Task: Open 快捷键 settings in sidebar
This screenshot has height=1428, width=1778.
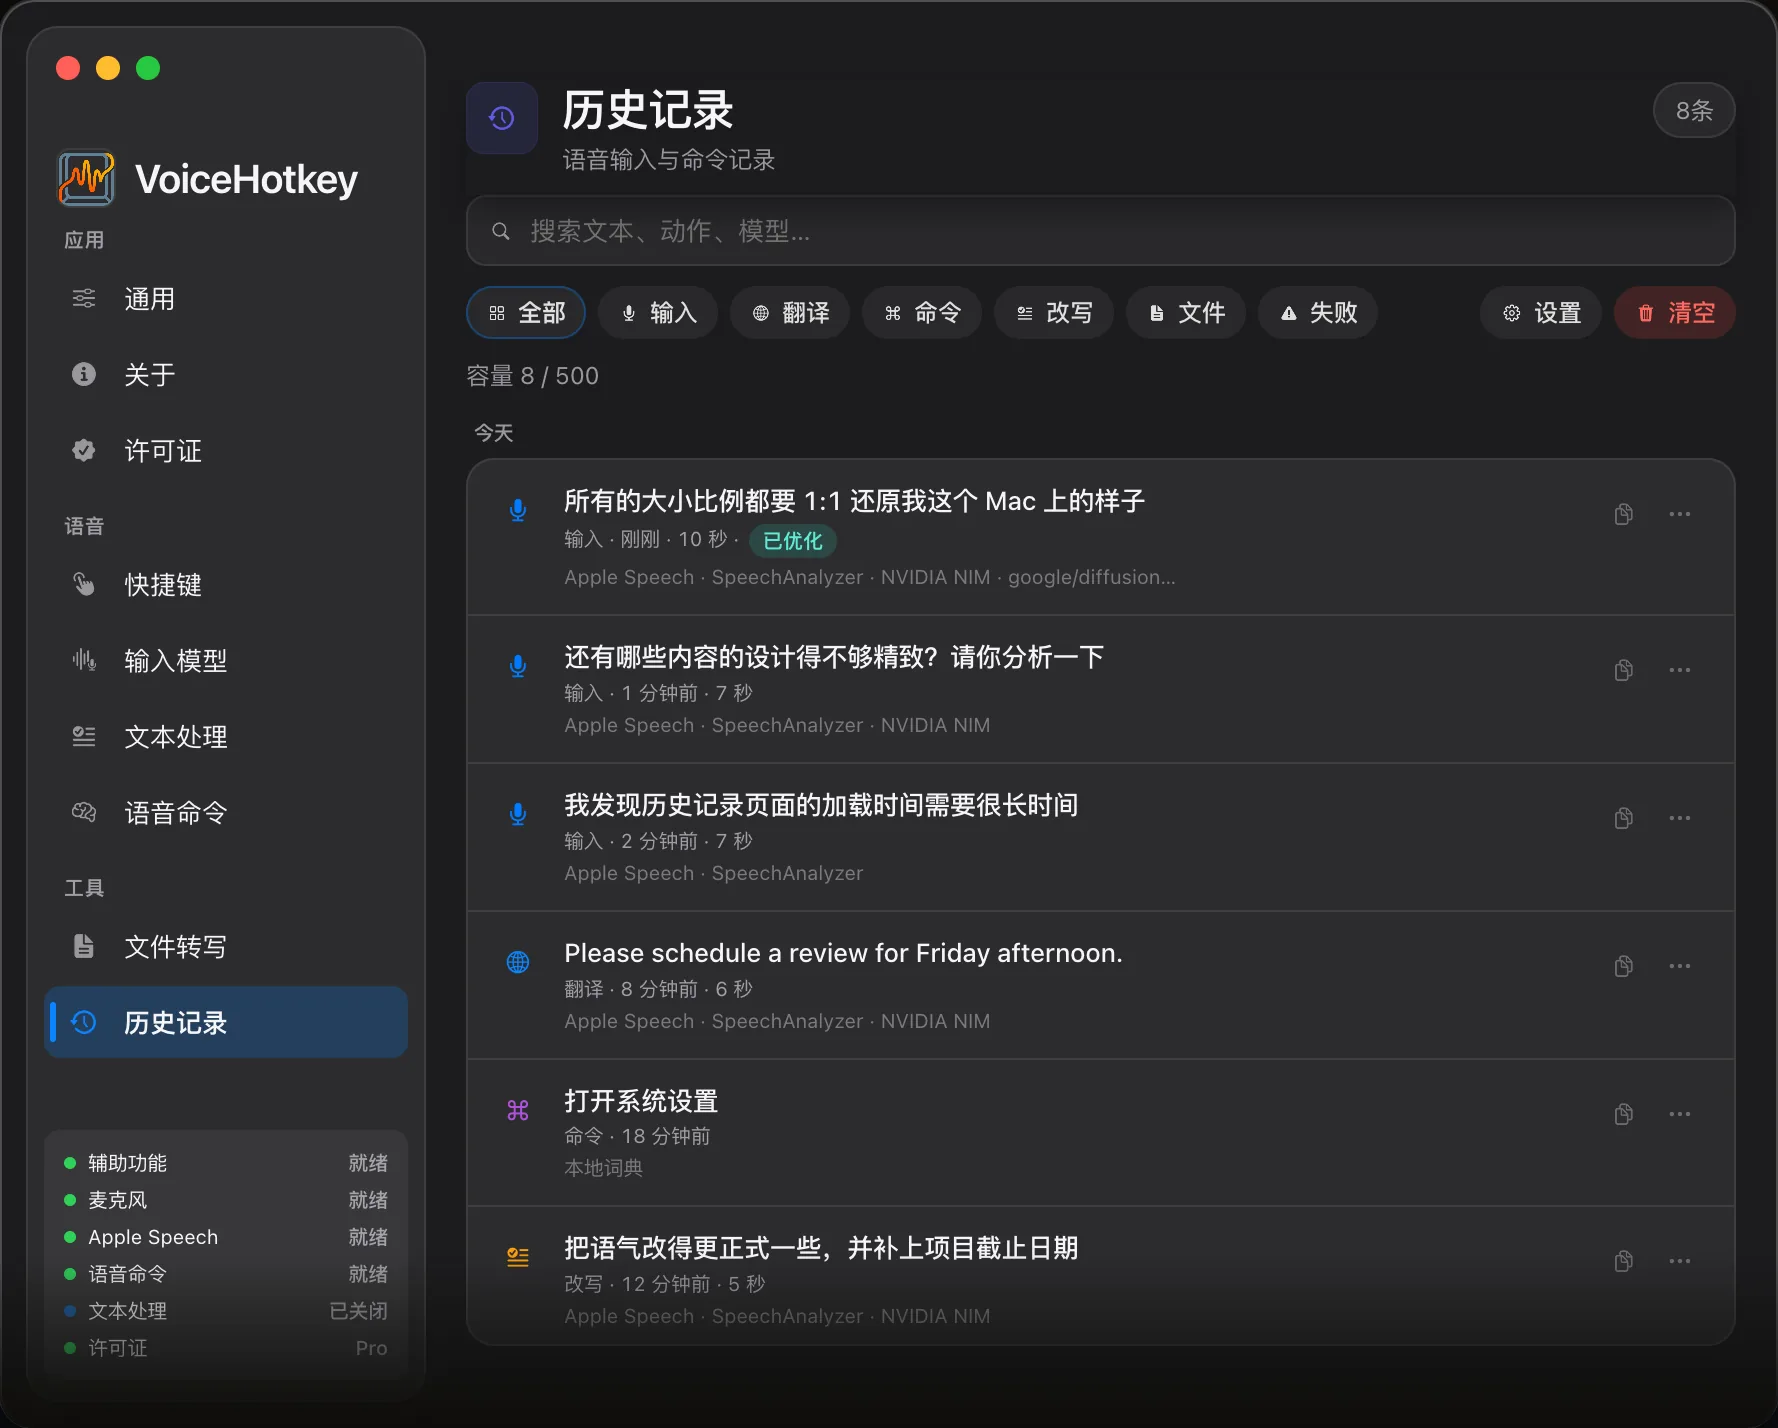Action: (226, 585)
